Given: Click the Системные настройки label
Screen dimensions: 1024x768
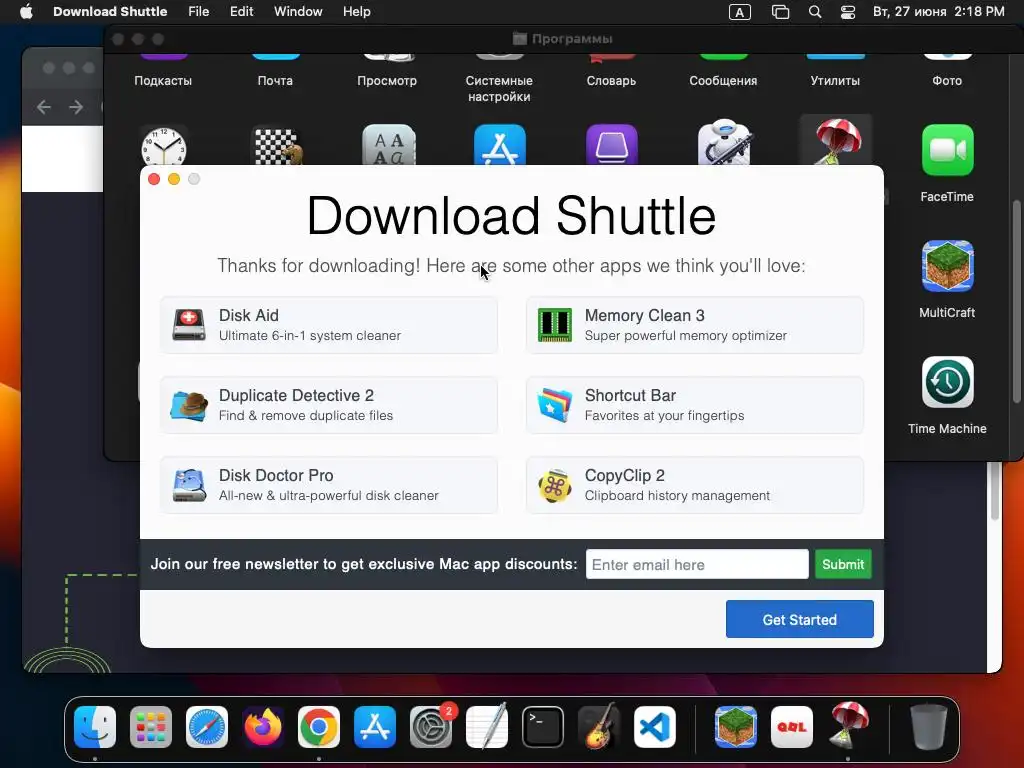Looking at the screenshot, I should (x=499, y=89).
